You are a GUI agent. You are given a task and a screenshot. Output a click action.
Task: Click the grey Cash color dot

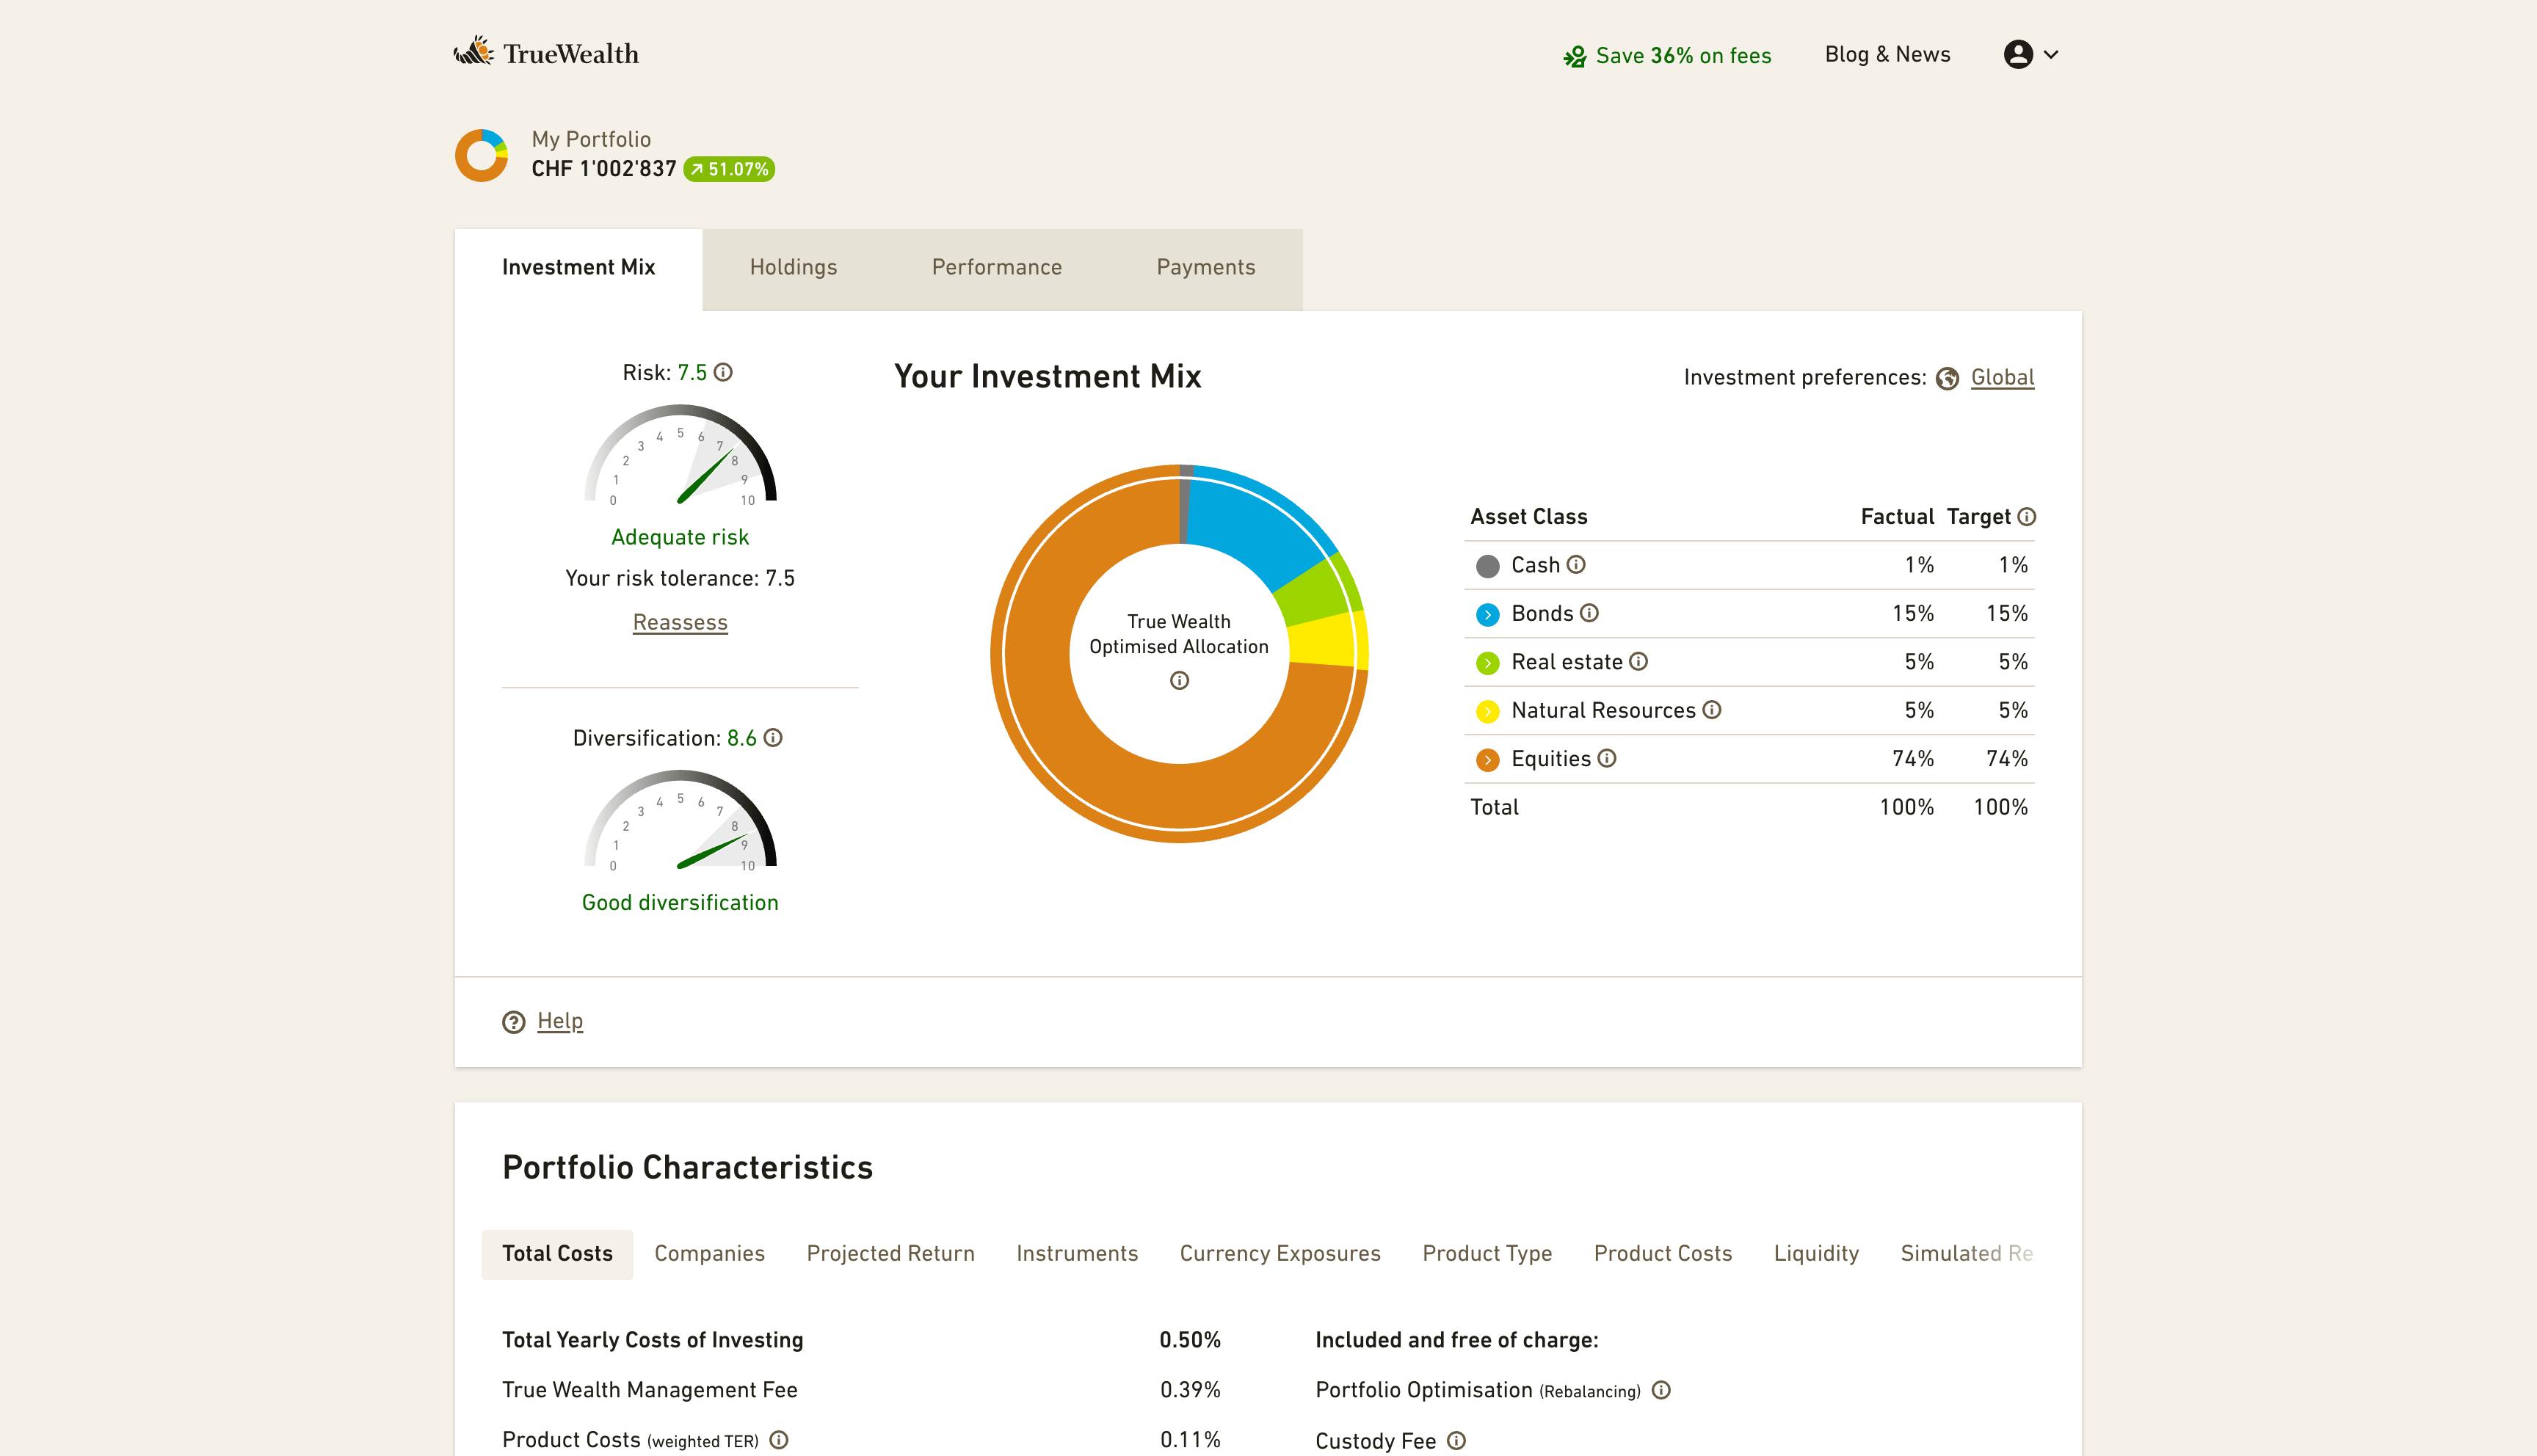1487,566
